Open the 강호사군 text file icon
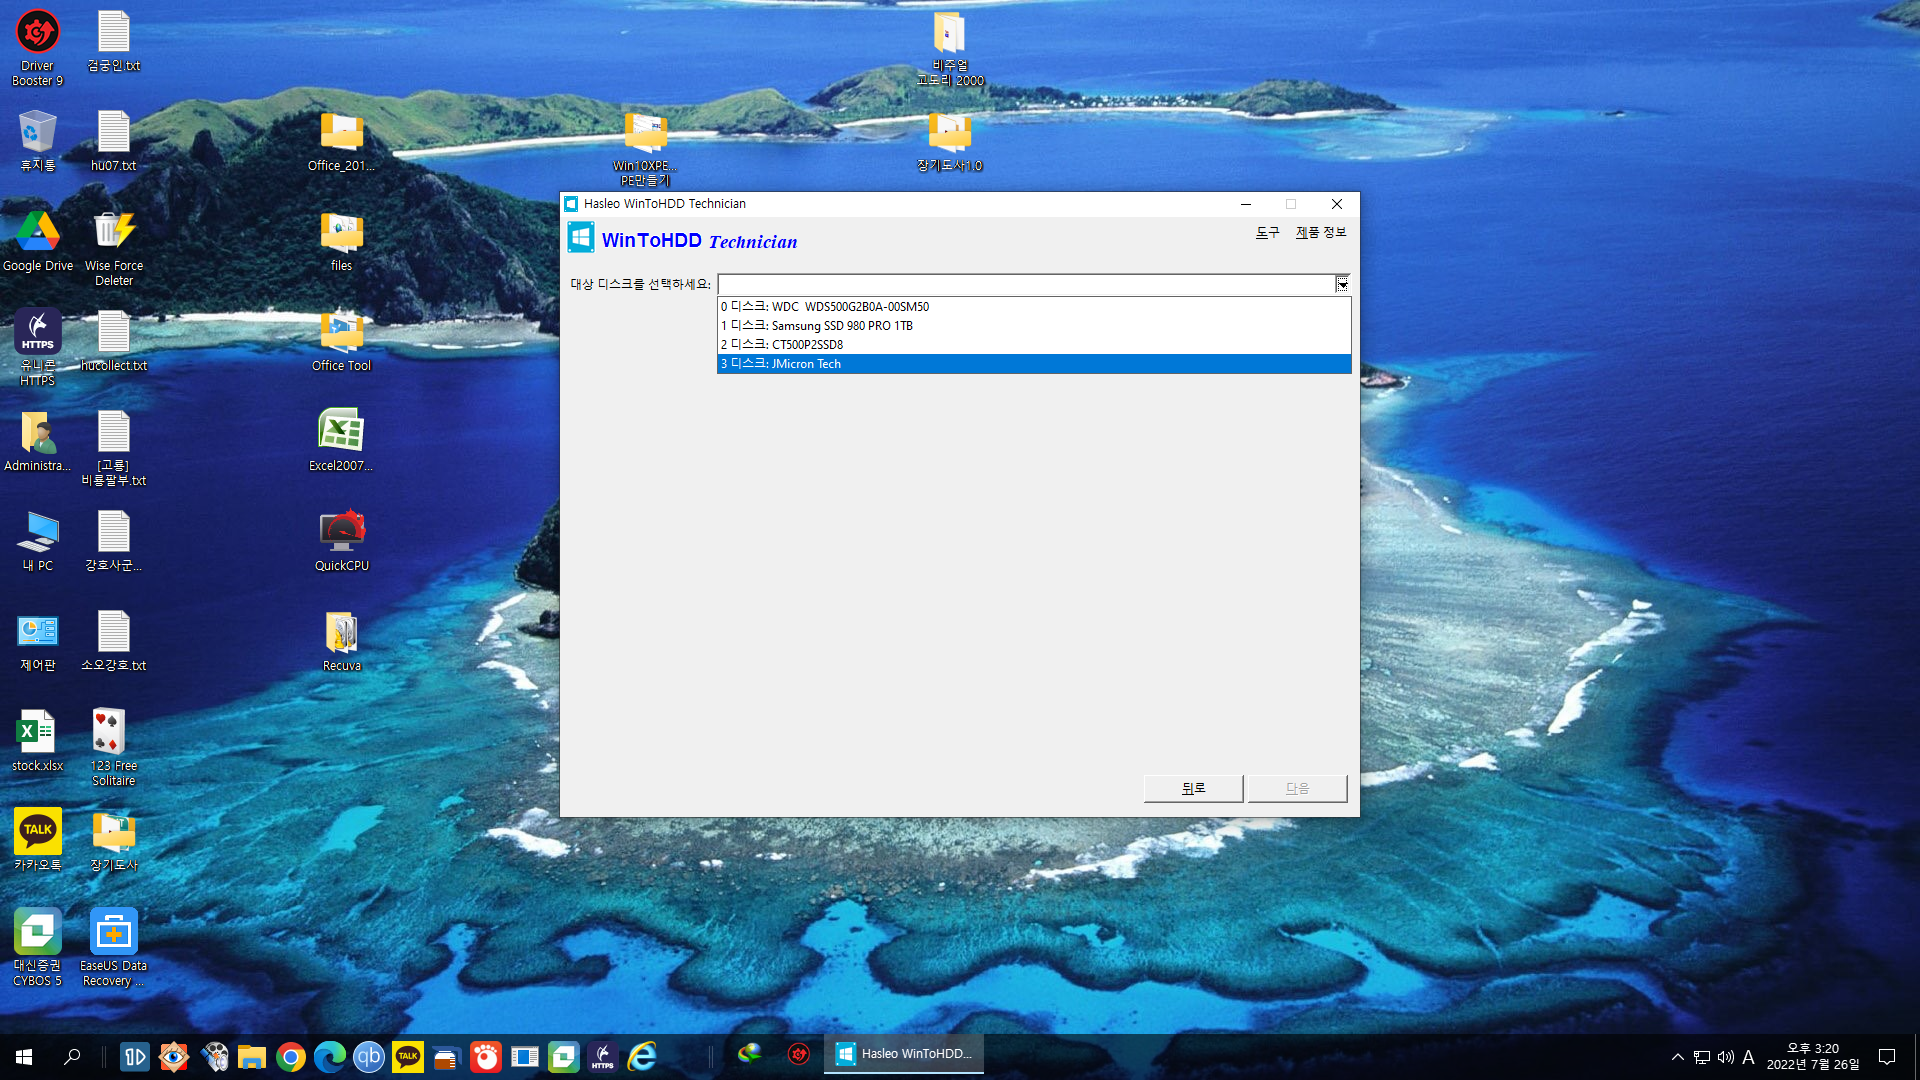The width and height of the screenshot is (1920, 1080). [114, 540]
